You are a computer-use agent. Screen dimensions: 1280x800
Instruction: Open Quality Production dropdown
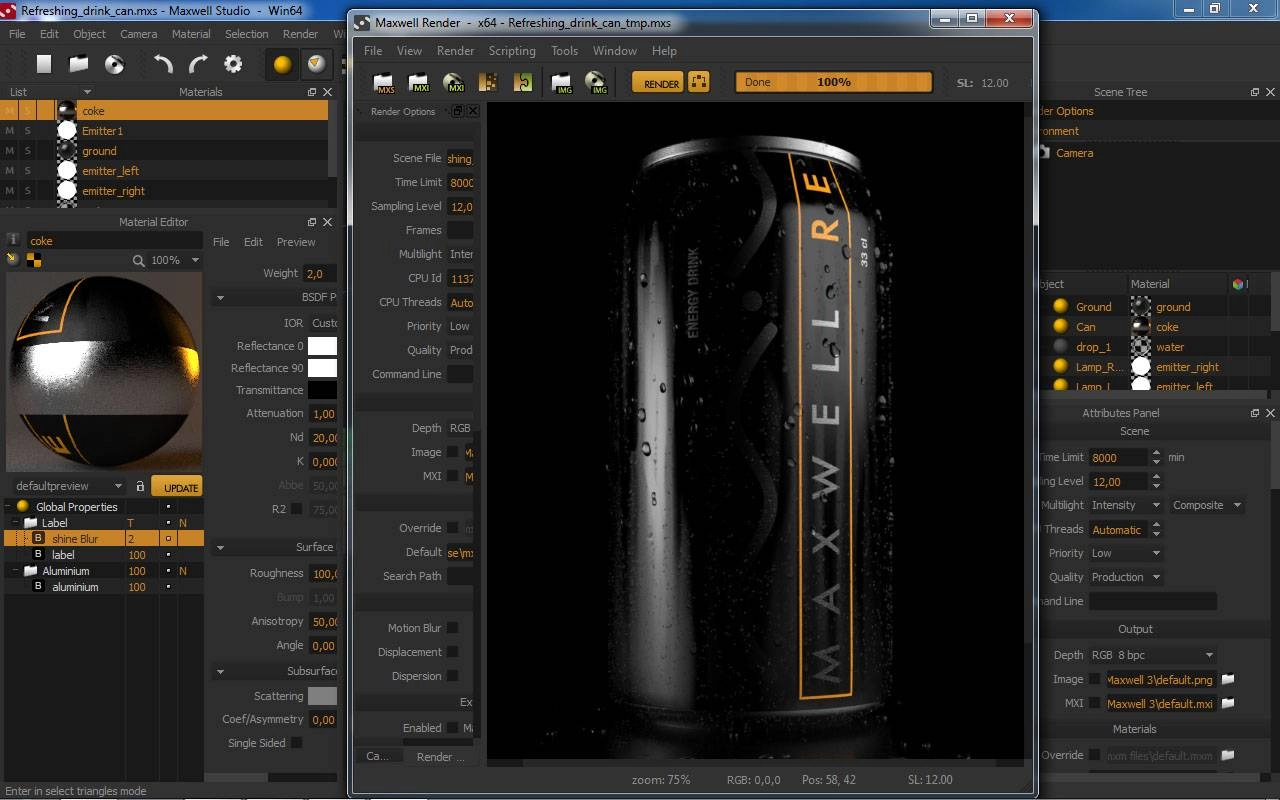[1125, 577]
